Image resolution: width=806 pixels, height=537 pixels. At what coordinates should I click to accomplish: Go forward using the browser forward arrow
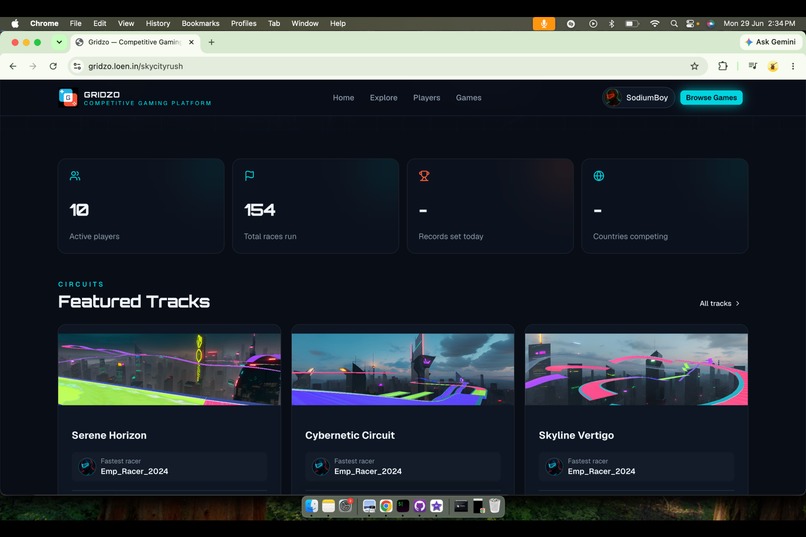[33, 66]
